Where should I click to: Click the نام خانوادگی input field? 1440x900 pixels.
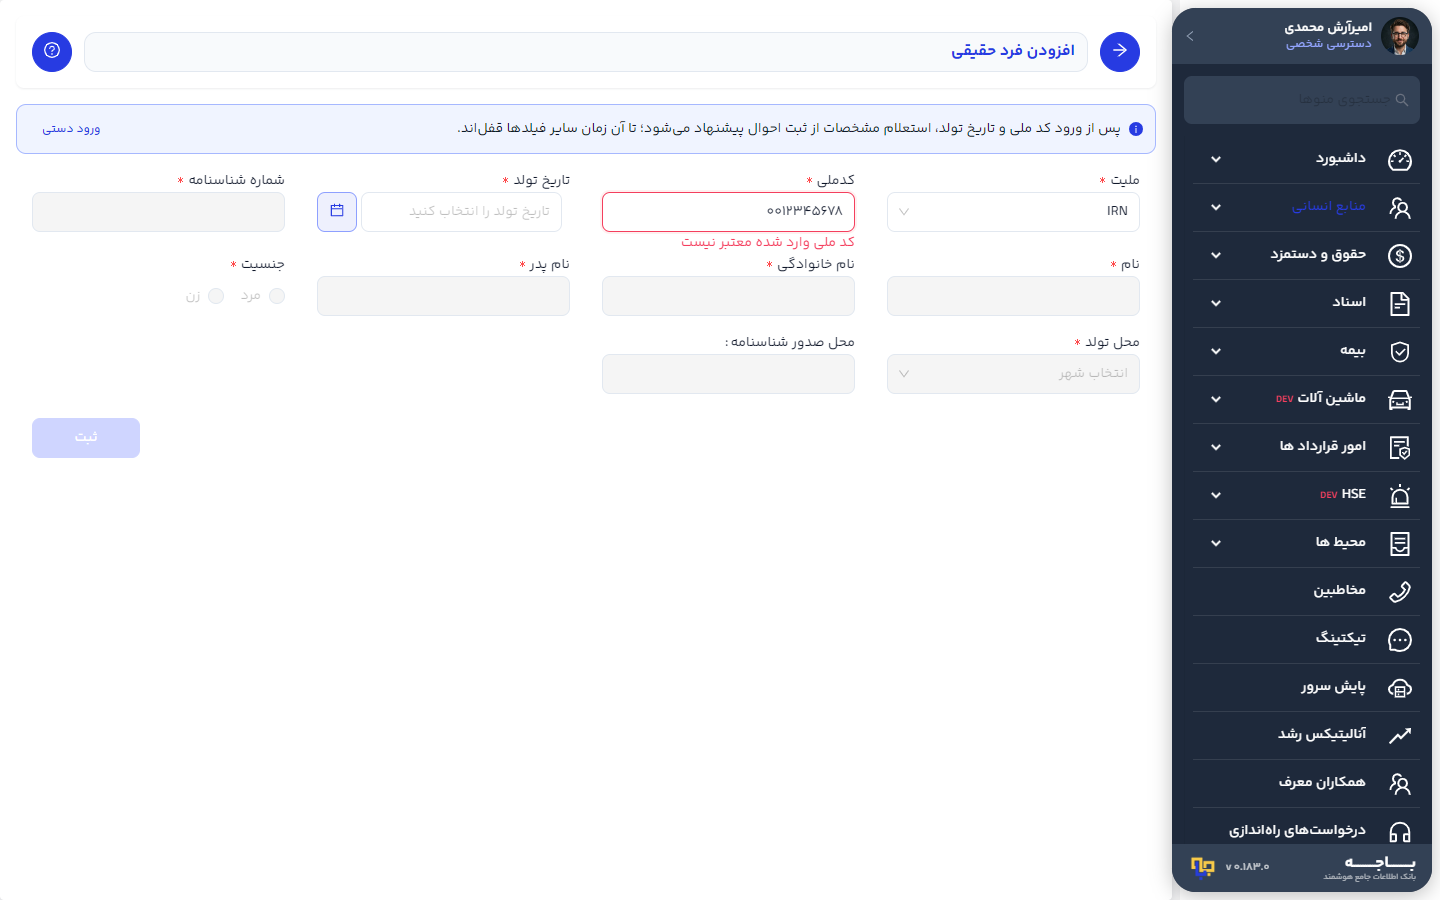[728, 296]
